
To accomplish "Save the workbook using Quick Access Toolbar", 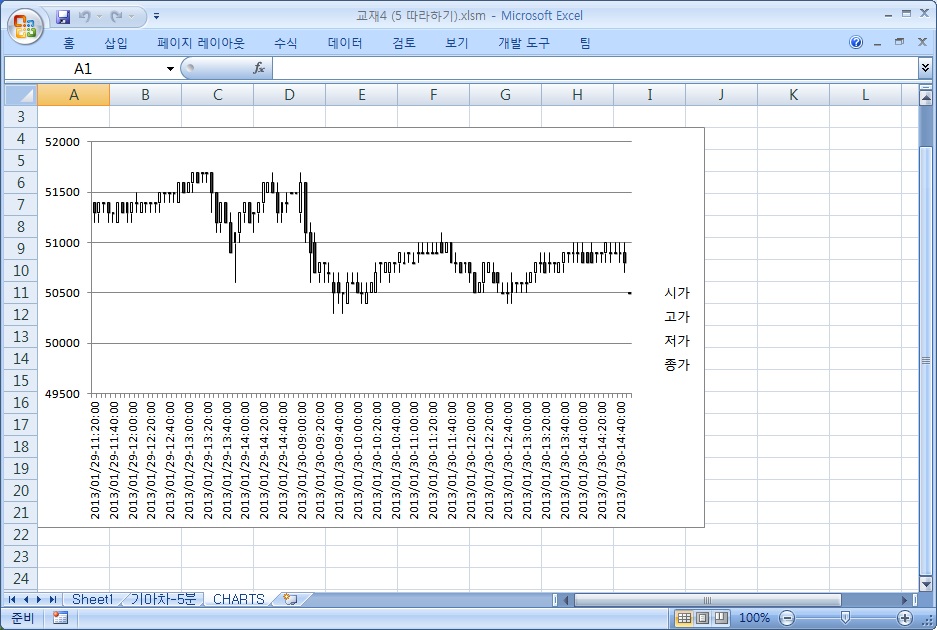I will point(63,15).
